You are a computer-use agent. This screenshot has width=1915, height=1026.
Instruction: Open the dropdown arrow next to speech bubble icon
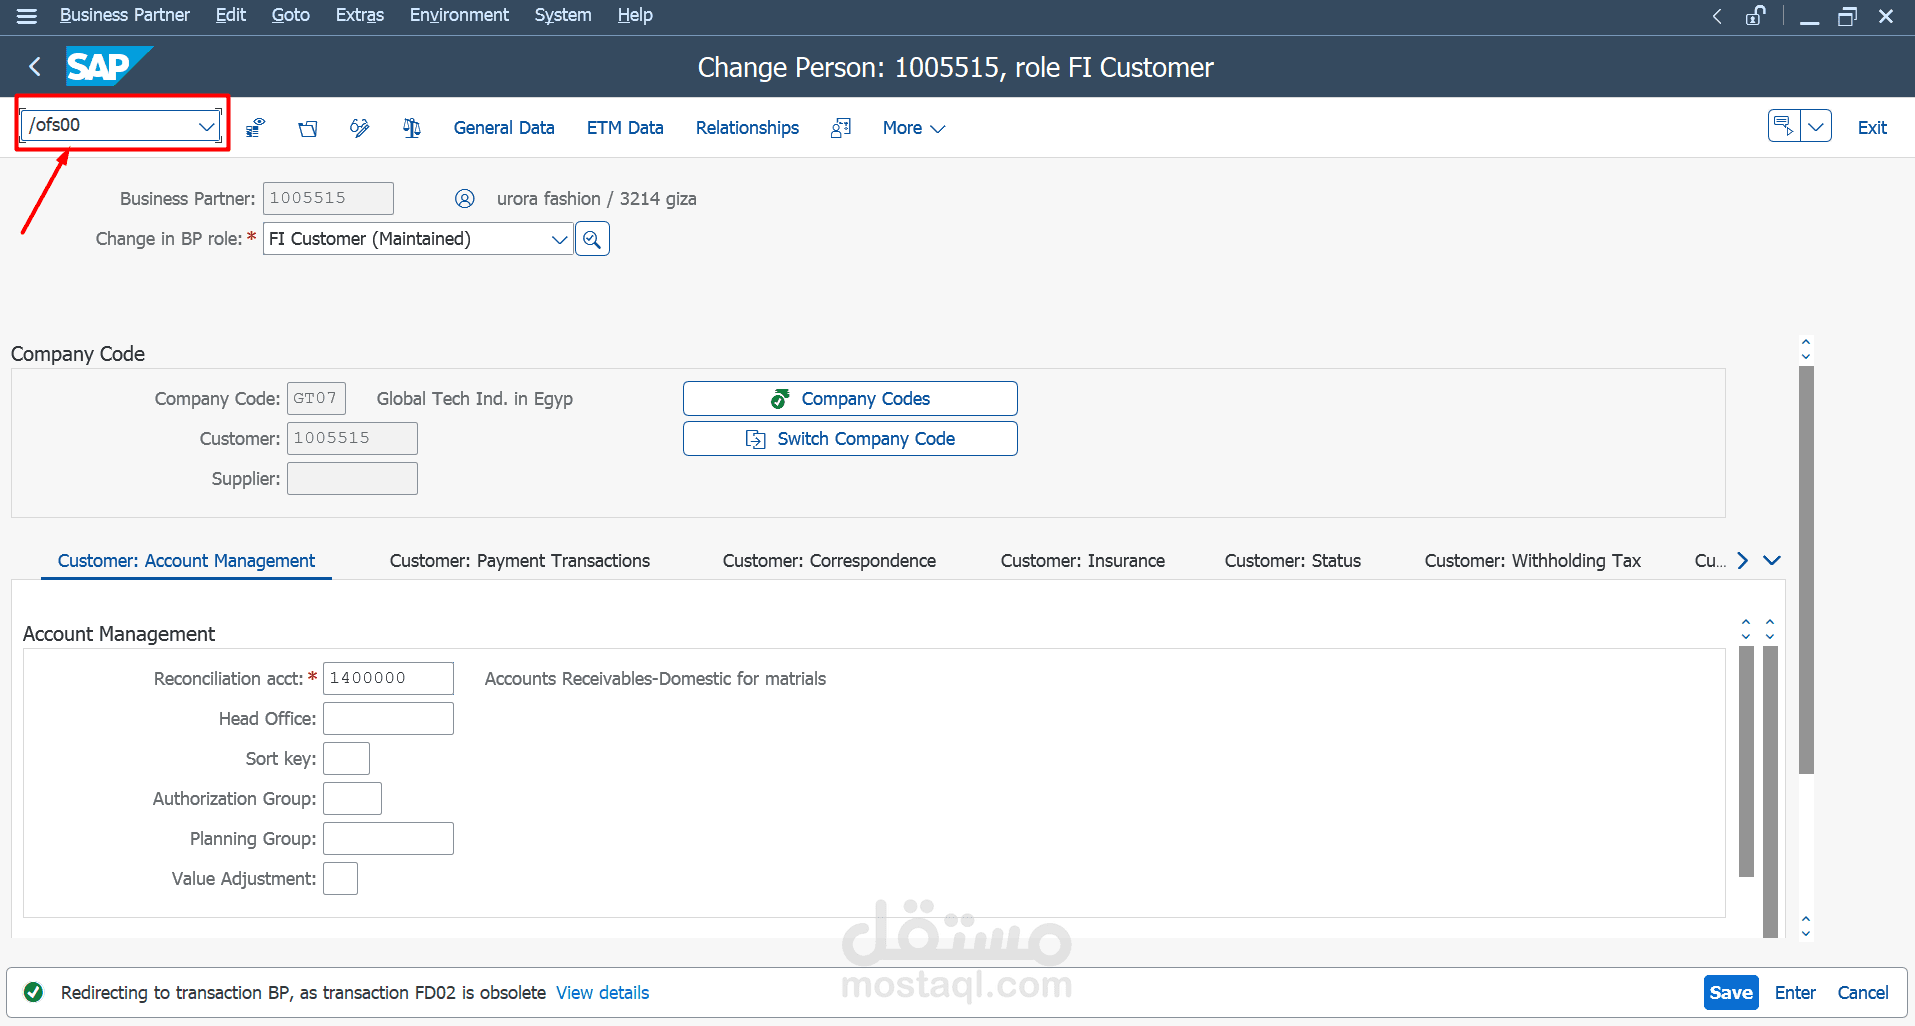point(1816,126)
